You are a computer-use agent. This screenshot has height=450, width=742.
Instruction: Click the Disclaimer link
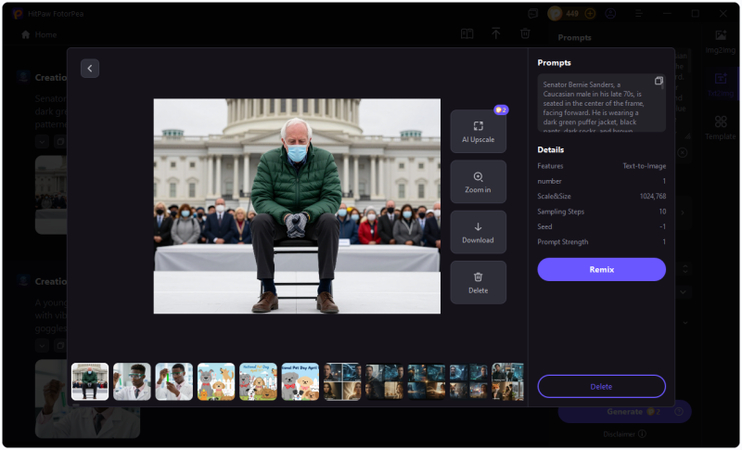pyautogui.click(x=625, y=434)
